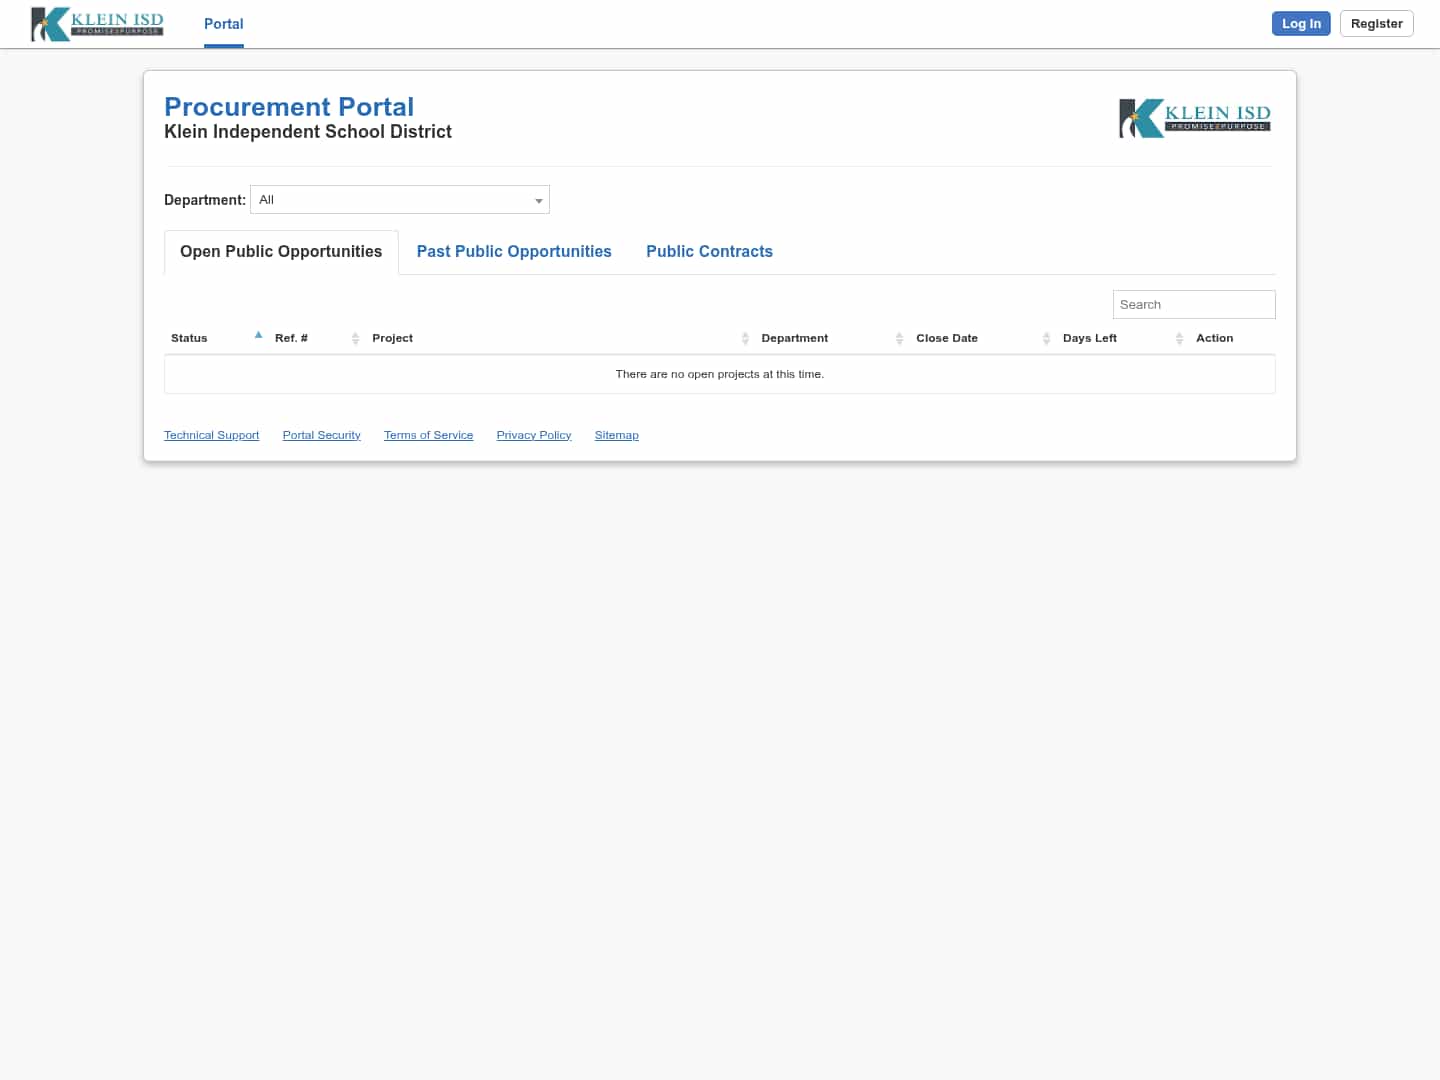Viewport: 1440px width, 1080px height.
Task: Open the Privacy Policy link
Action: (534, 435)
